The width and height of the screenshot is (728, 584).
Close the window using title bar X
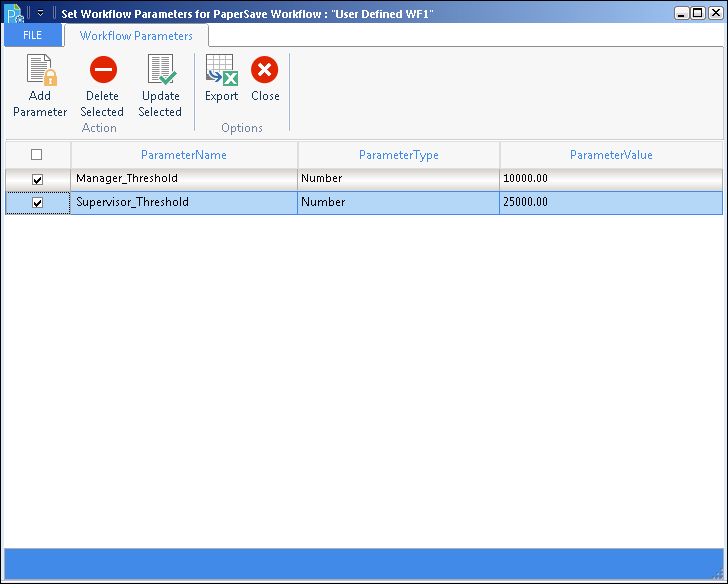pos(715,13)
